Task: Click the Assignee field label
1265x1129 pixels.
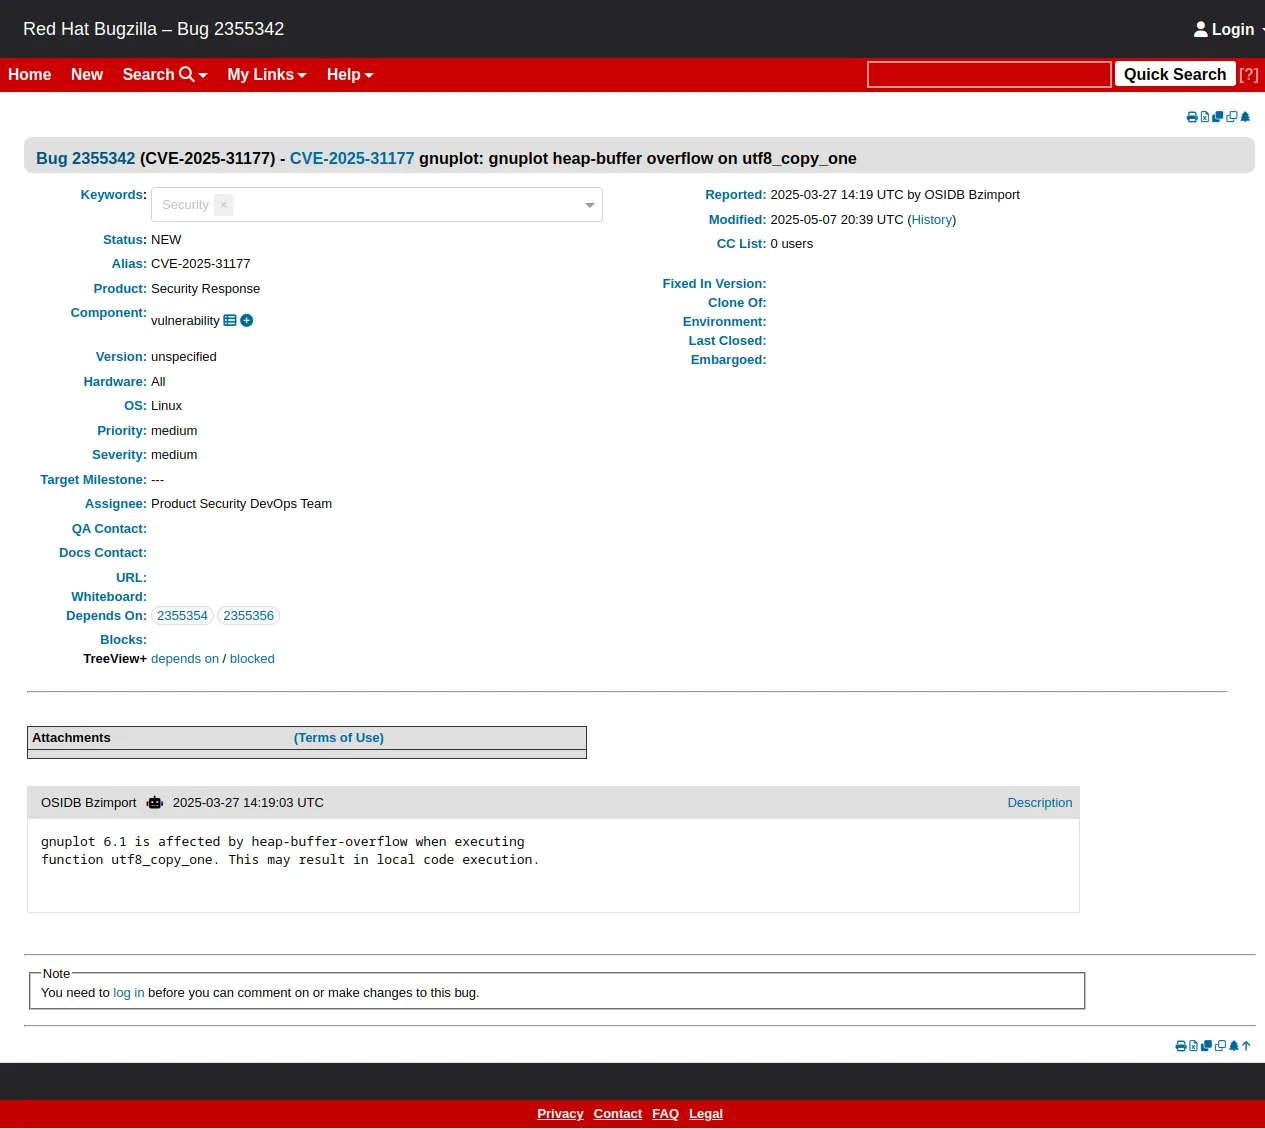Action: [116, 503]
